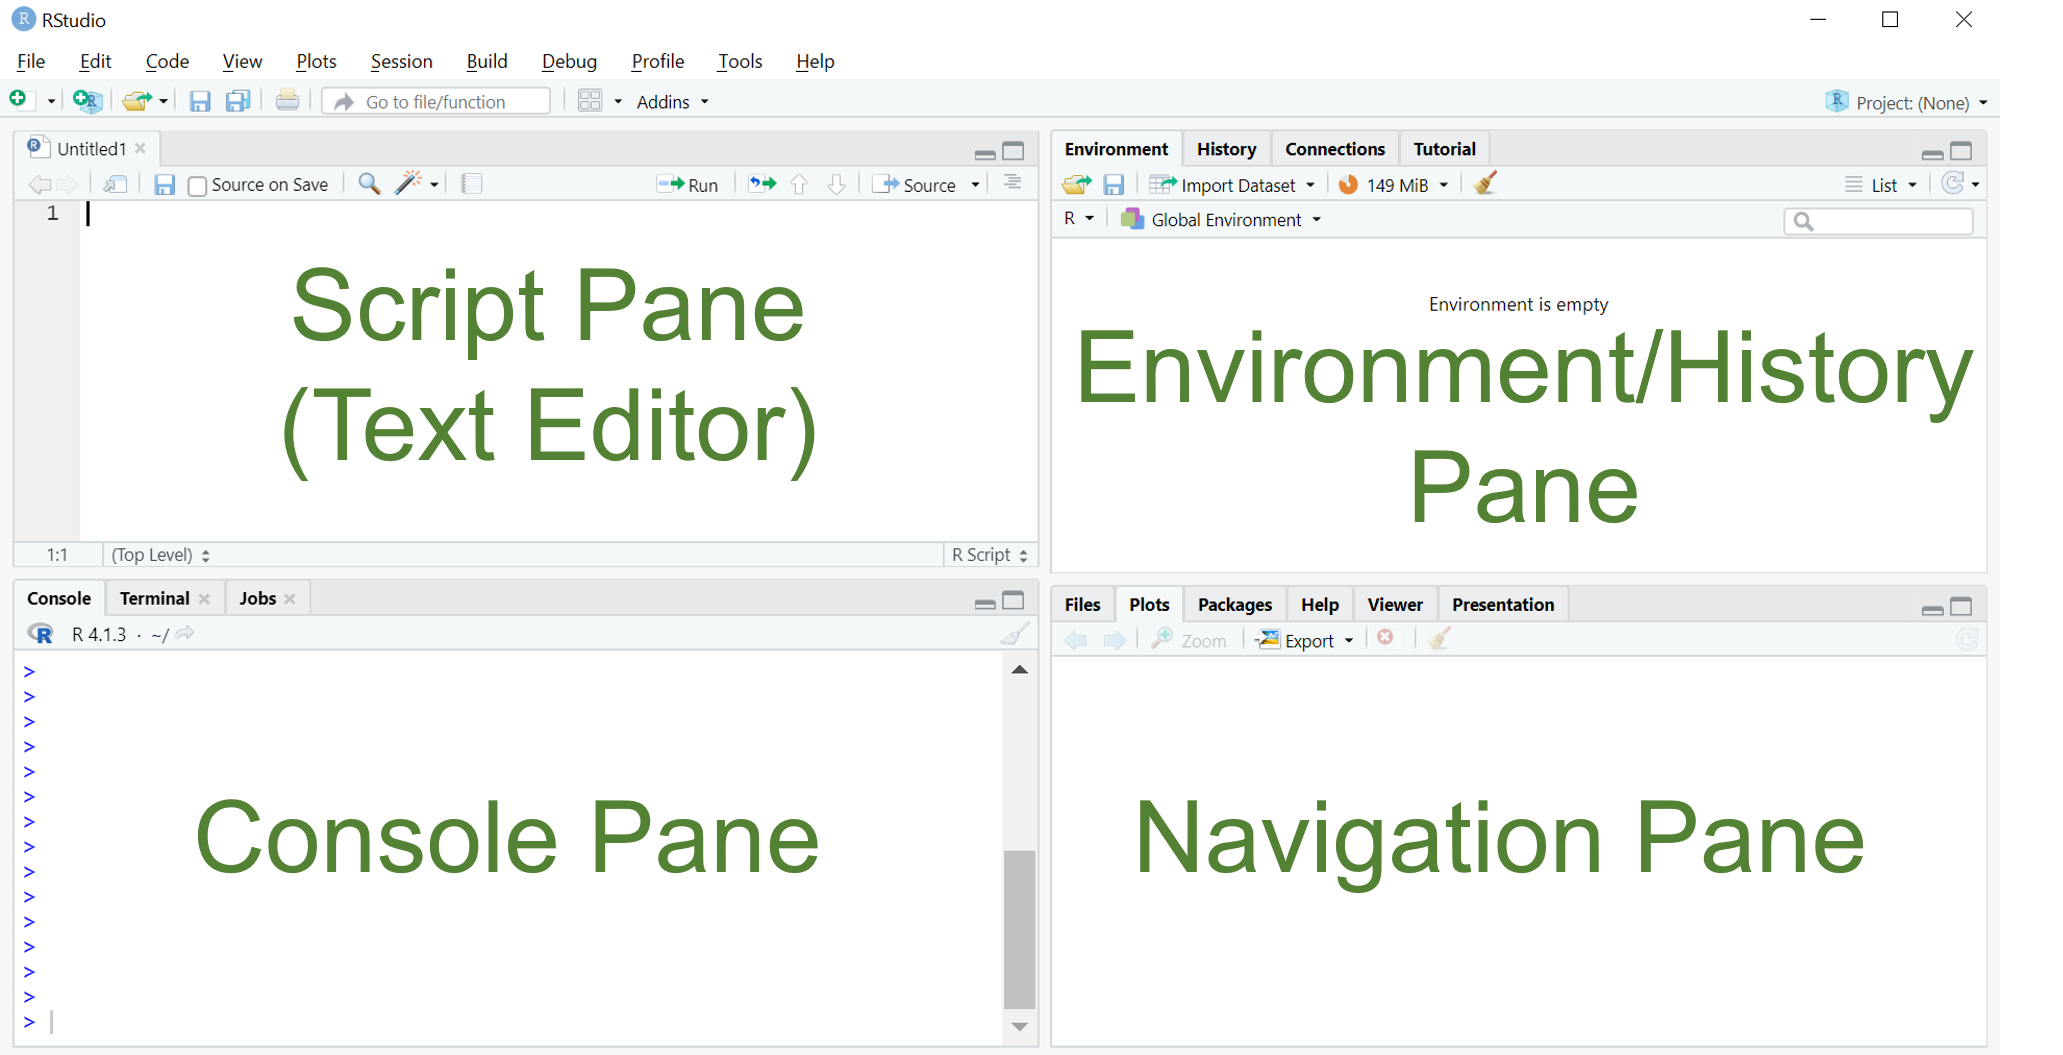Image resolution: width=2063 pixels, height=1055 pixels.
Task: Click the New Project icon in main toolbar
Action: pyautogui.click(x=87, y=101)
